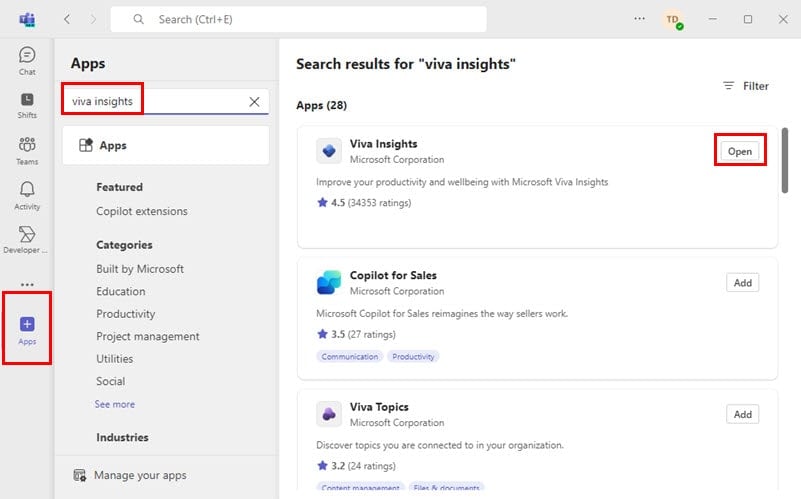This screenshot has height=499, width=801.
Task: Clear the viva insights search text
Action: 254,102
